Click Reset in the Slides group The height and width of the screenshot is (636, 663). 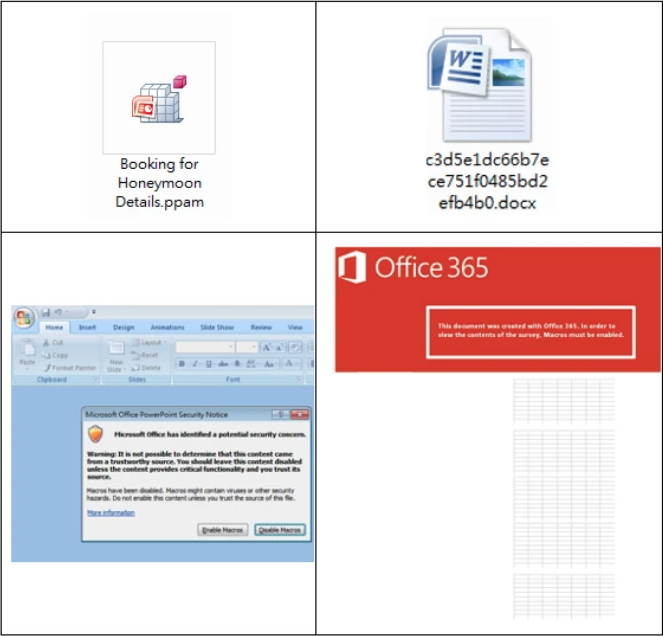point(145,355)
